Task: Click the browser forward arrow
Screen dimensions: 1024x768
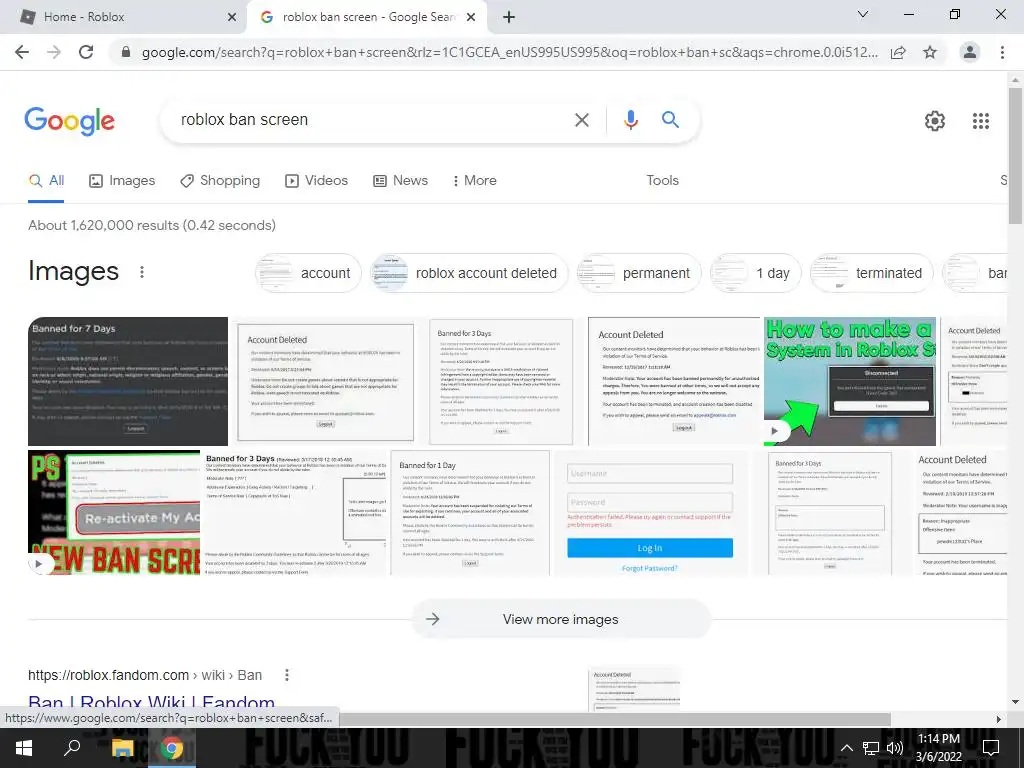Action: pos(54,52)
